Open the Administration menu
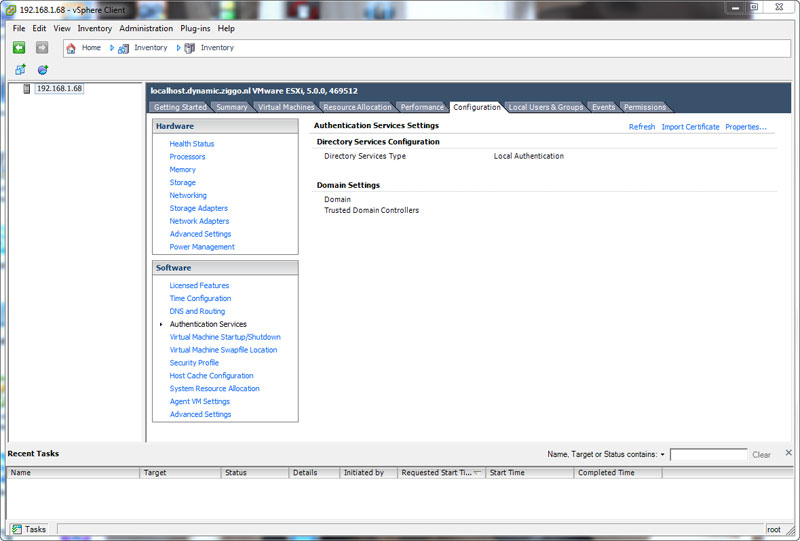800x541 pixels. point(146,29)
